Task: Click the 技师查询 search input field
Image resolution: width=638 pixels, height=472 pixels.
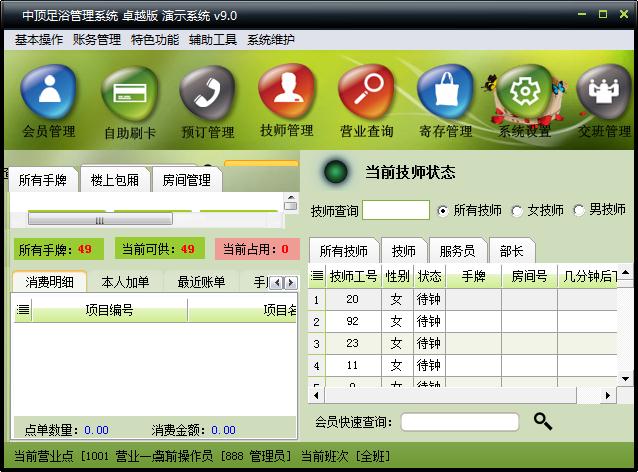Action: coord(396,210)
